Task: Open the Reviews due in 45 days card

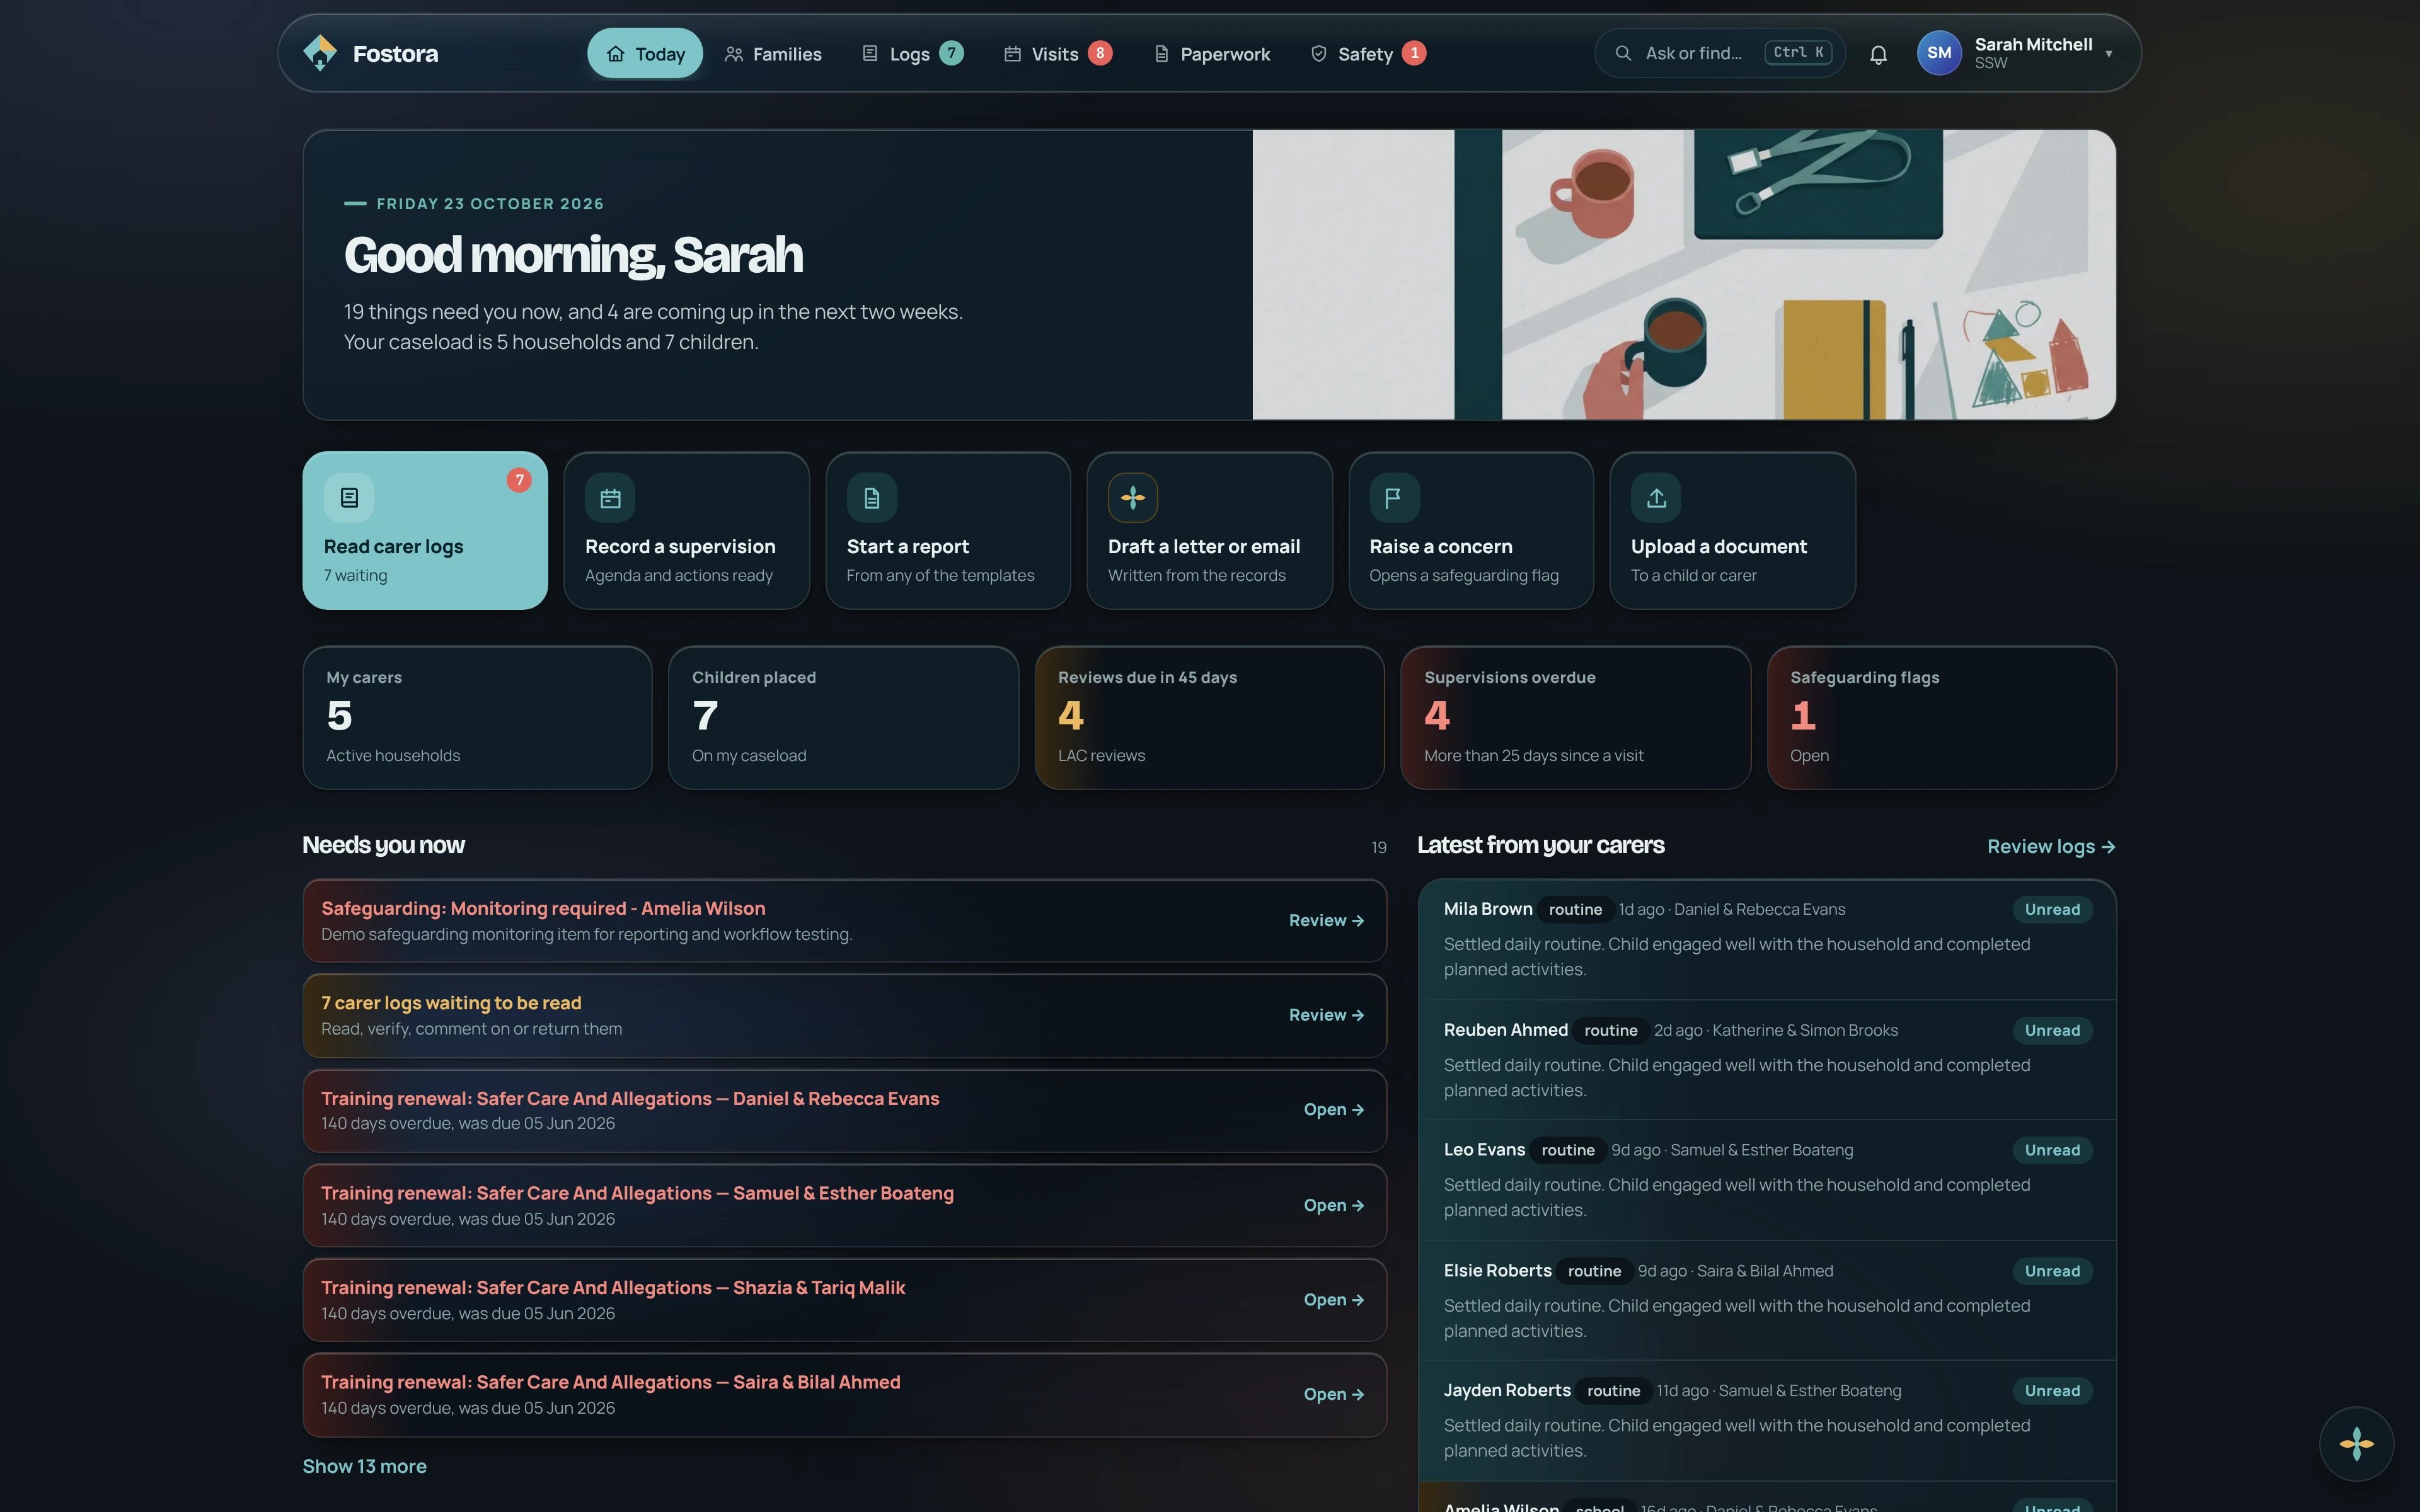Action: 1209,717
